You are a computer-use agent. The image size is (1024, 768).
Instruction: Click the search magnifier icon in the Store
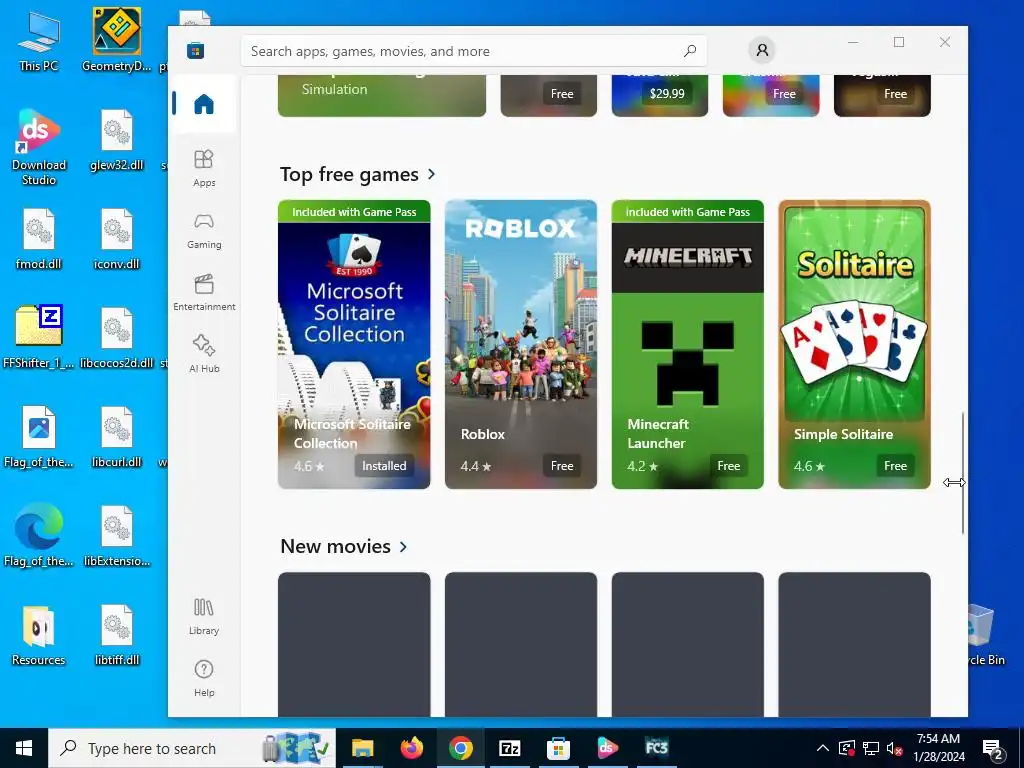pyautogui.click(x=690, y=51)
